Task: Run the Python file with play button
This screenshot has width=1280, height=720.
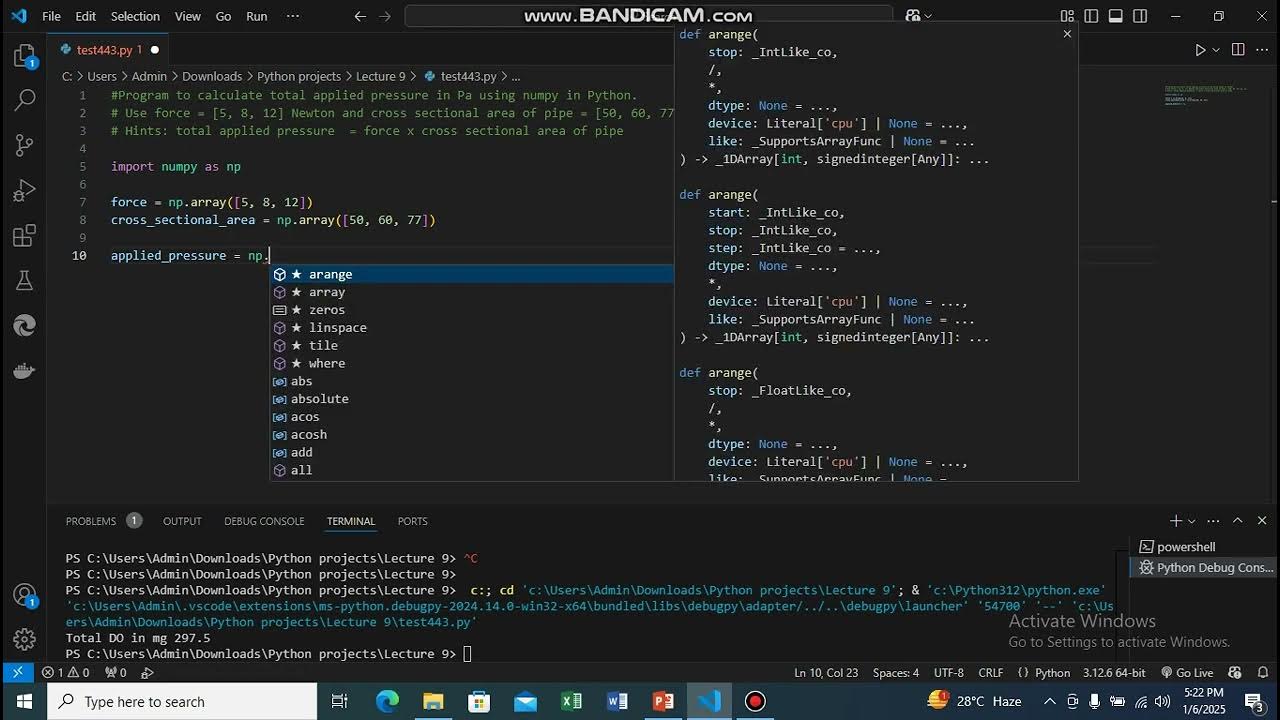Action: (x=1200, y=50)
